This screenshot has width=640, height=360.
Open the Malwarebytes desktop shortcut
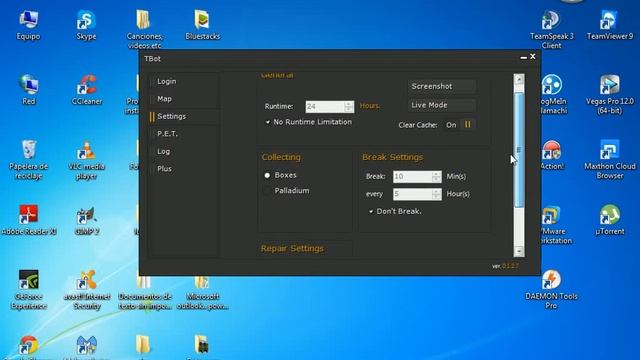86,346
